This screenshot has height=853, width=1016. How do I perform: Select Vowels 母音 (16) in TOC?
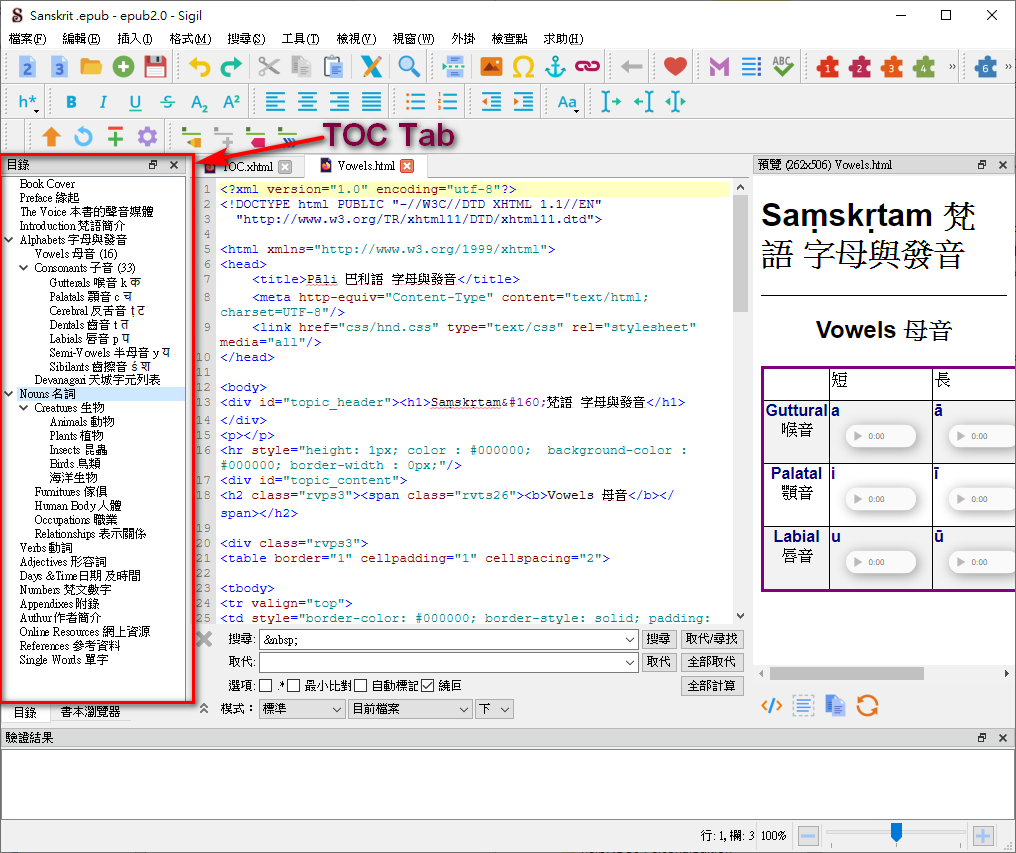(x=76, y=254)
